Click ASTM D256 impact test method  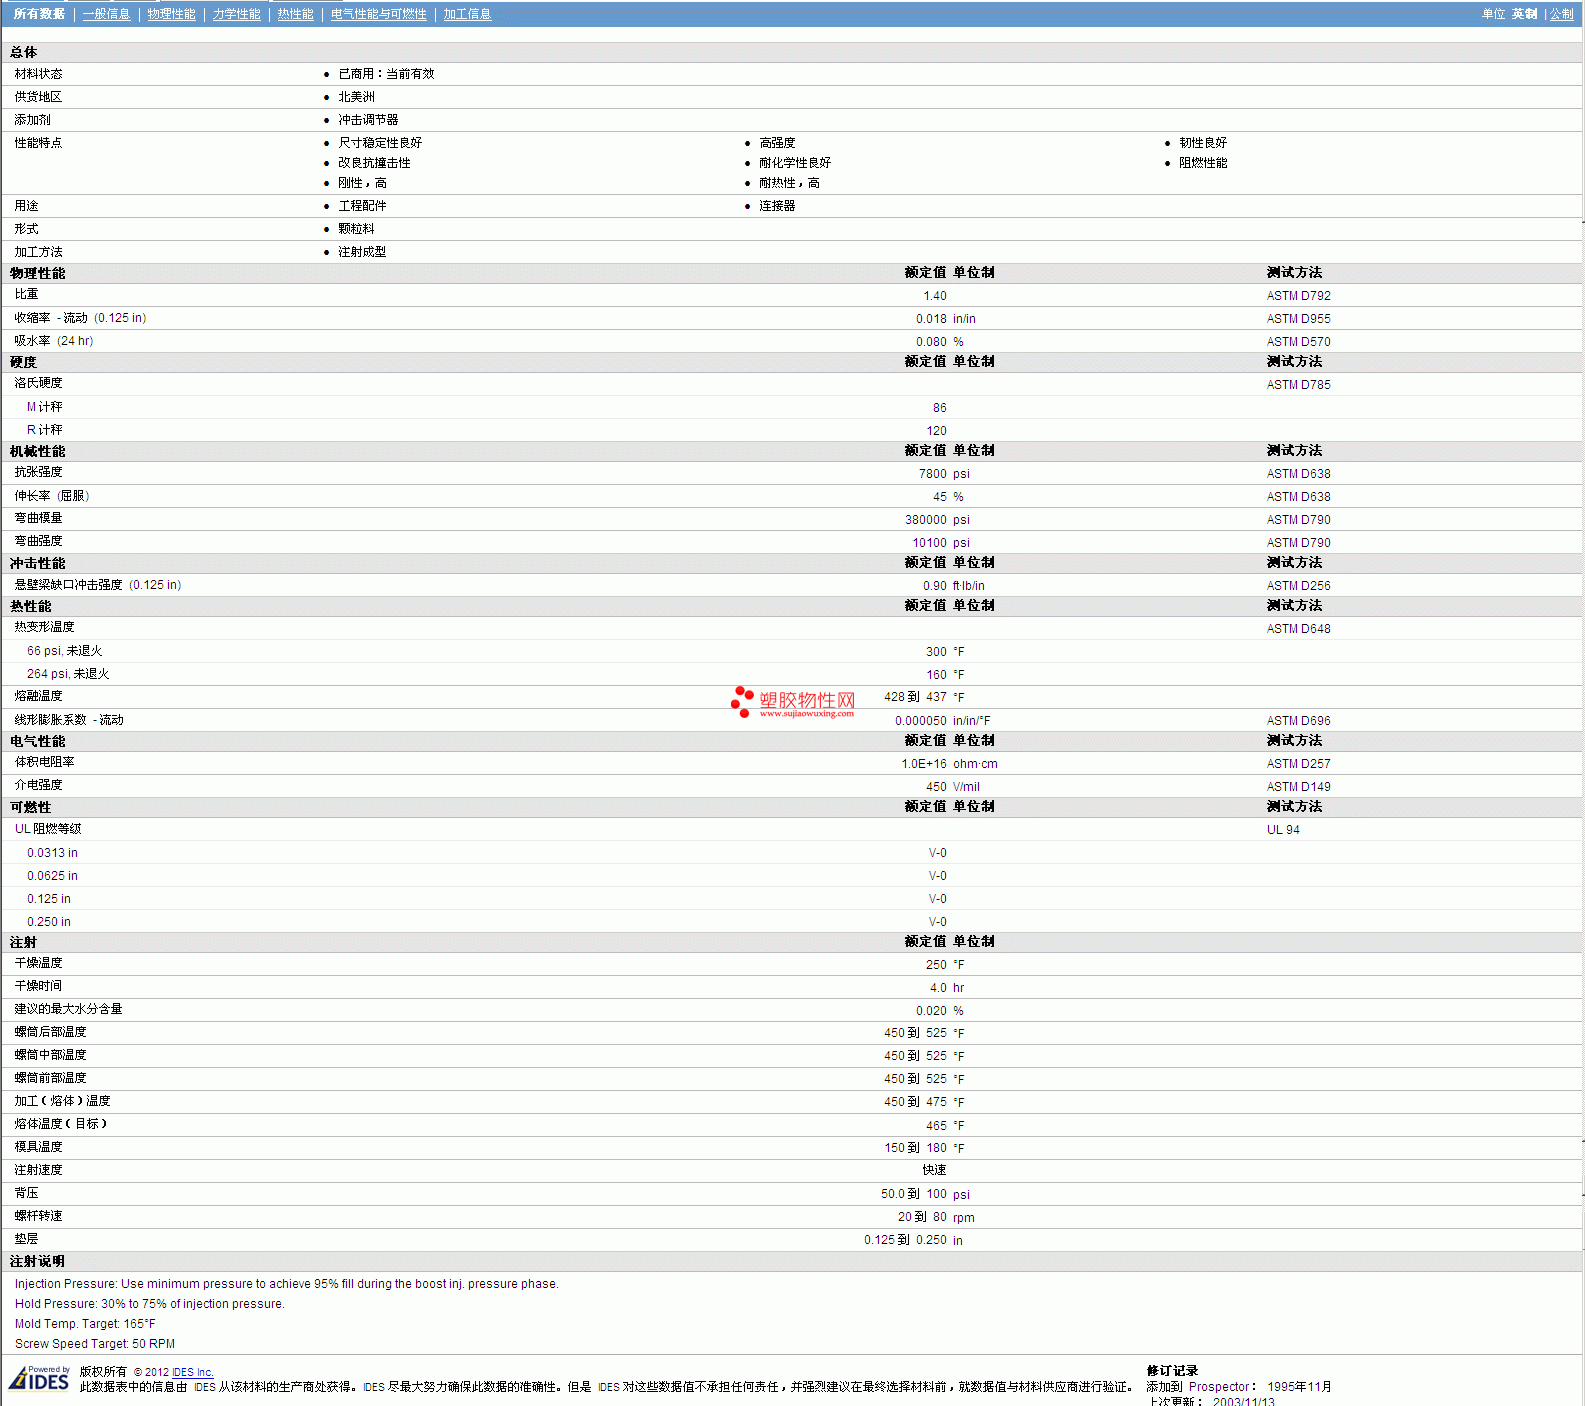point(1298,586)
